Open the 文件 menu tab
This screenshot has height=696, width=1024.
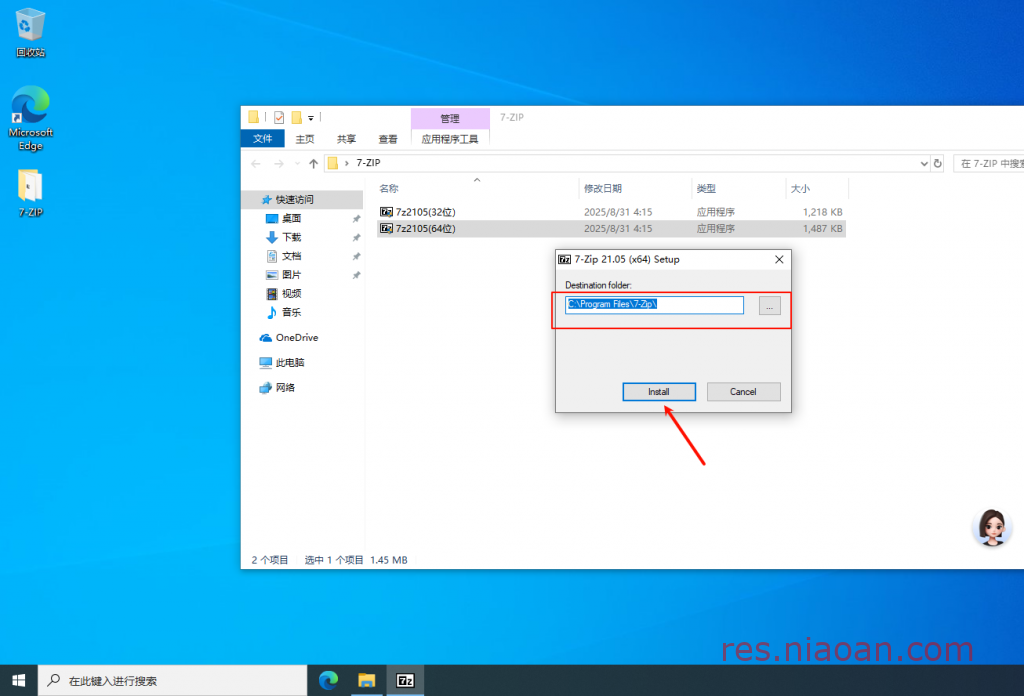pos(262,139)
